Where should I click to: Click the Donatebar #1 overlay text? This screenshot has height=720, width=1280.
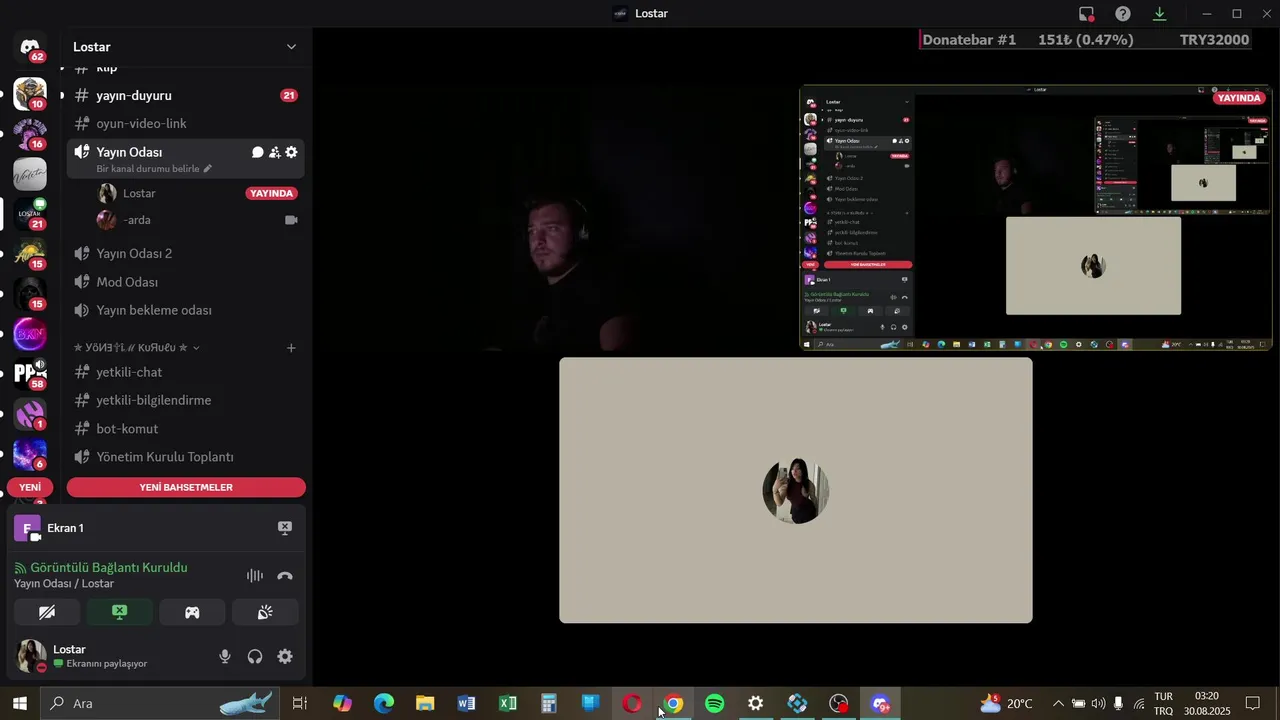[x=969, y=40]
